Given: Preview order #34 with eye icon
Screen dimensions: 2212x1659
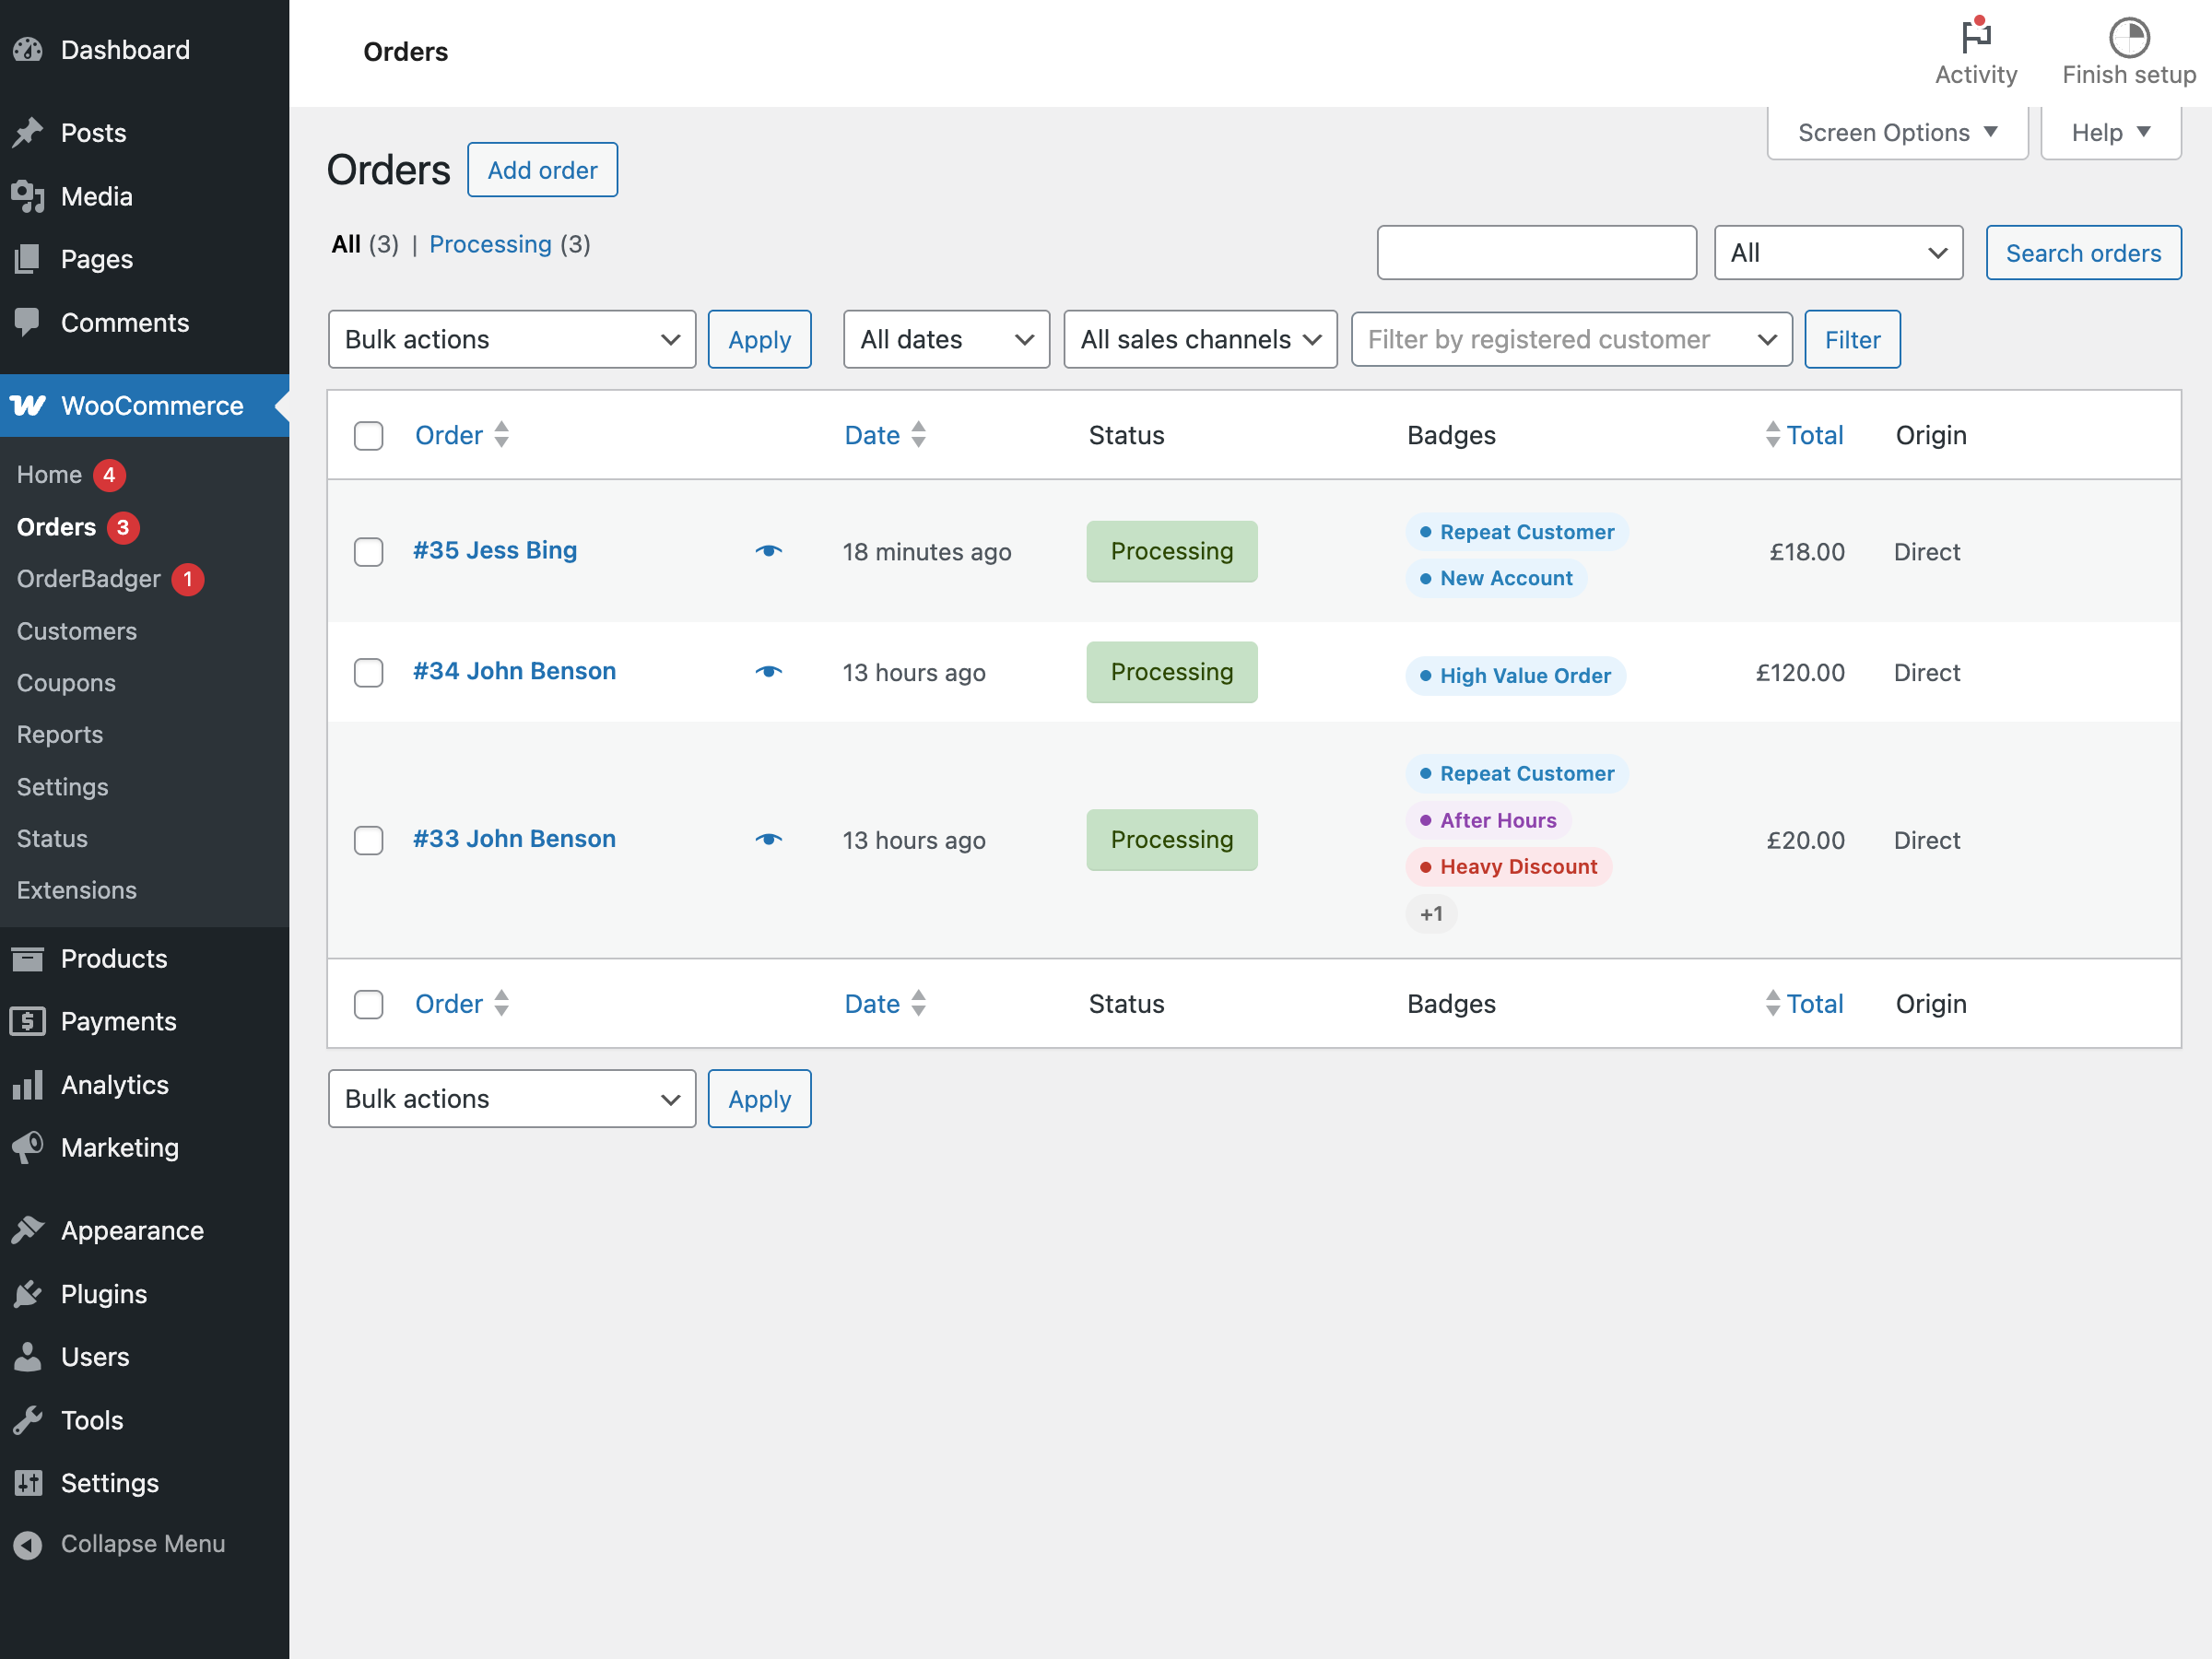Looking at the screenshot, I should [768, 672].
